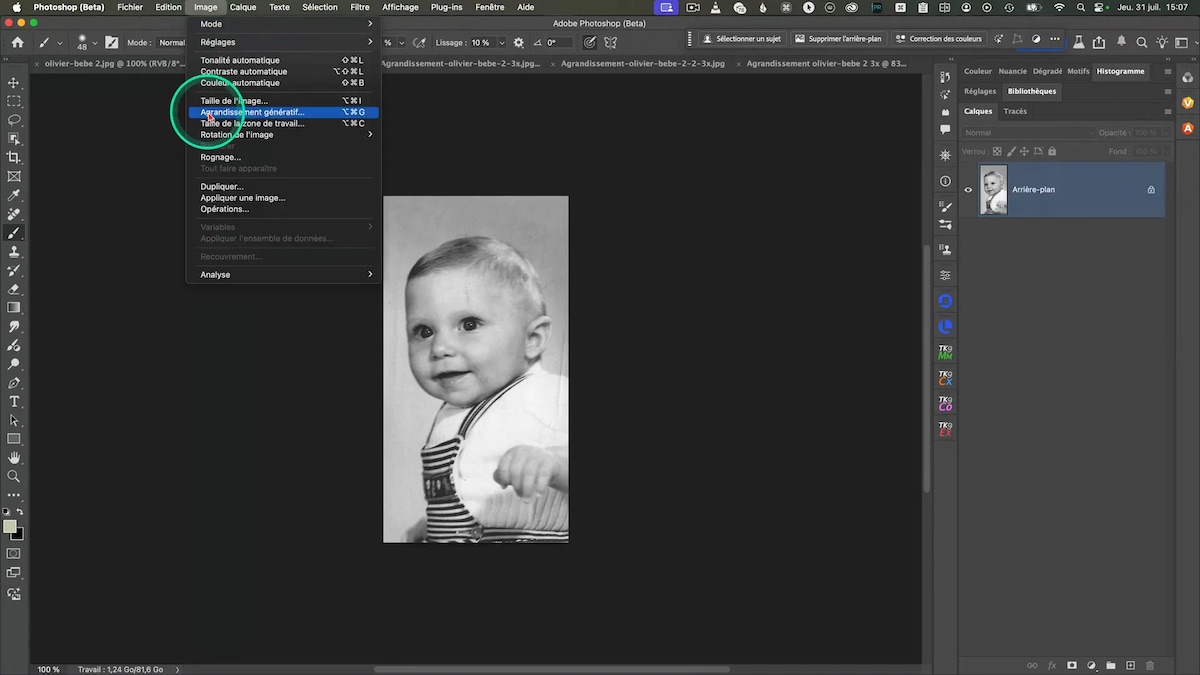Select the Spot Healing Brush tool
1200x675 pixels.
tap(14, 214)
